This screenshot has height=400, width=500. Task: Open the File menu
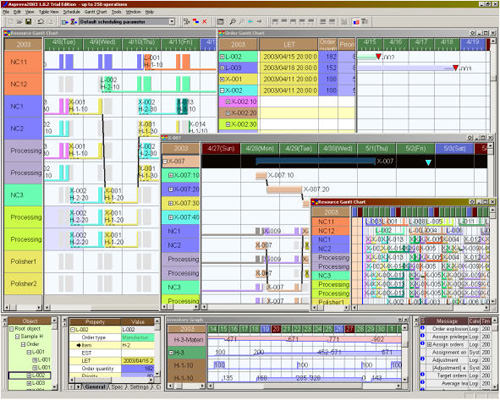tap(6, 12)
